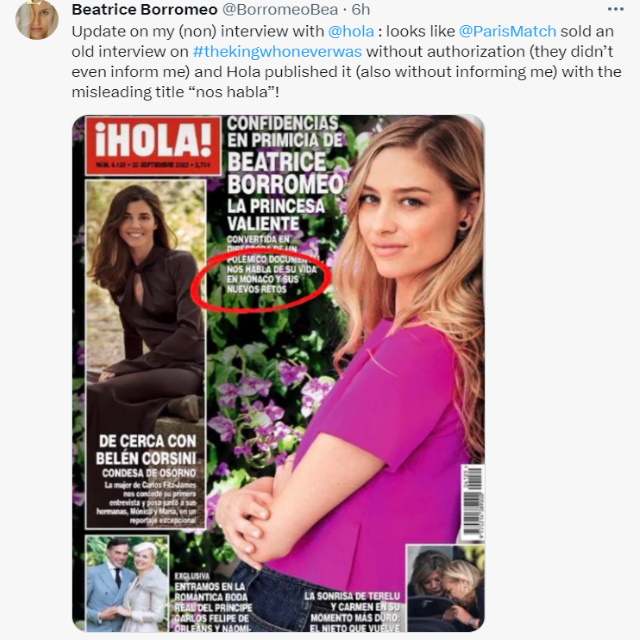The image size is (640, 640).
Task: Click the Terelu and Carmen inset photo
Action: (445, 588)
